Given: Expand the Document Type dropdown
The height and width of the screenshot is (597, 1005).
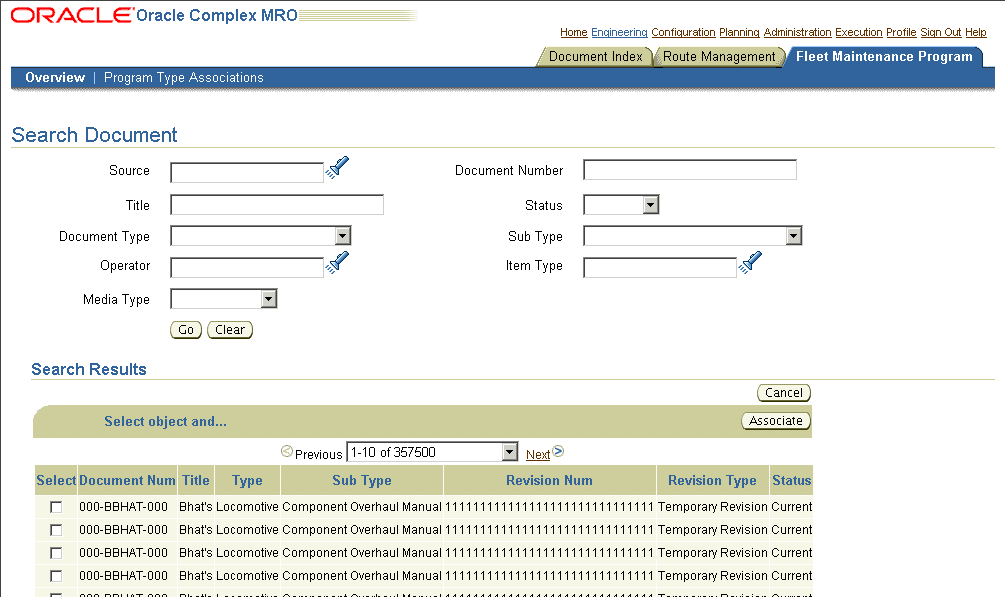Looking at the screenshot, I should click(343, 236).
